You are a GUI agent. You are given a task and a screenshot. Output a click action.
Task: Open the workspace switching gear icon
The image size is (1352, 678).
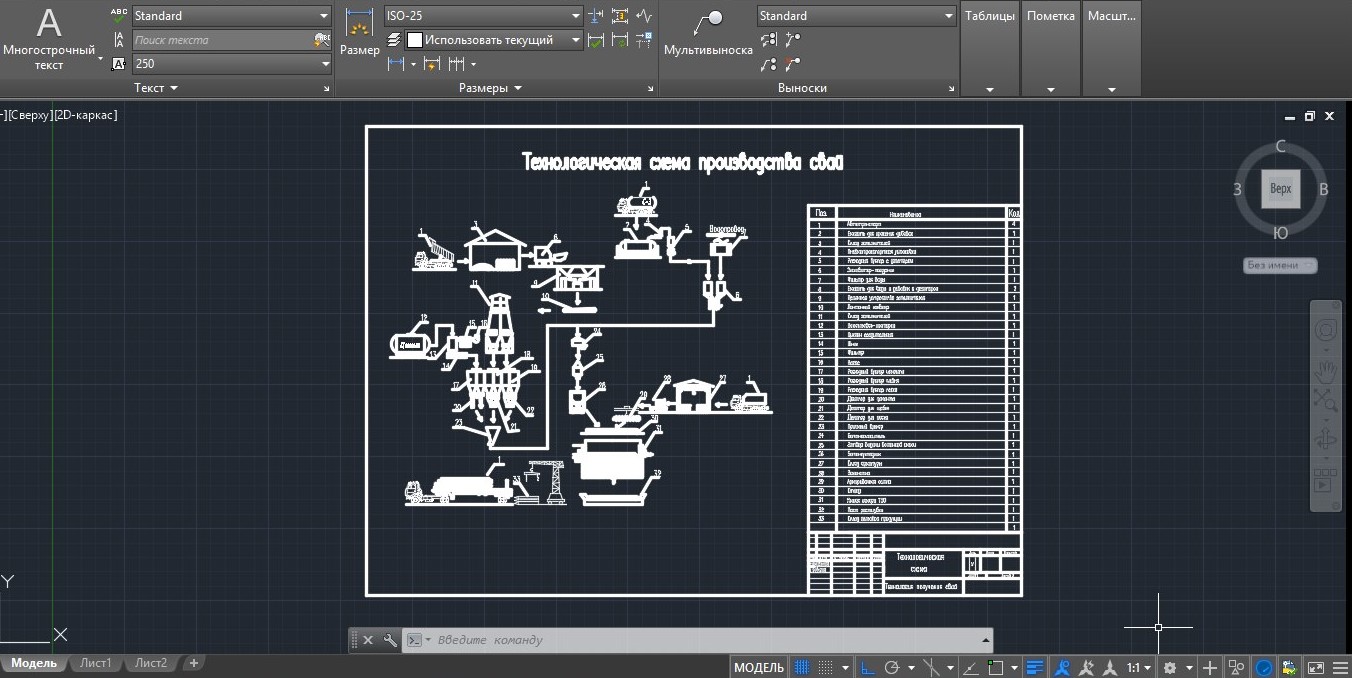[x=1171, y=667]
